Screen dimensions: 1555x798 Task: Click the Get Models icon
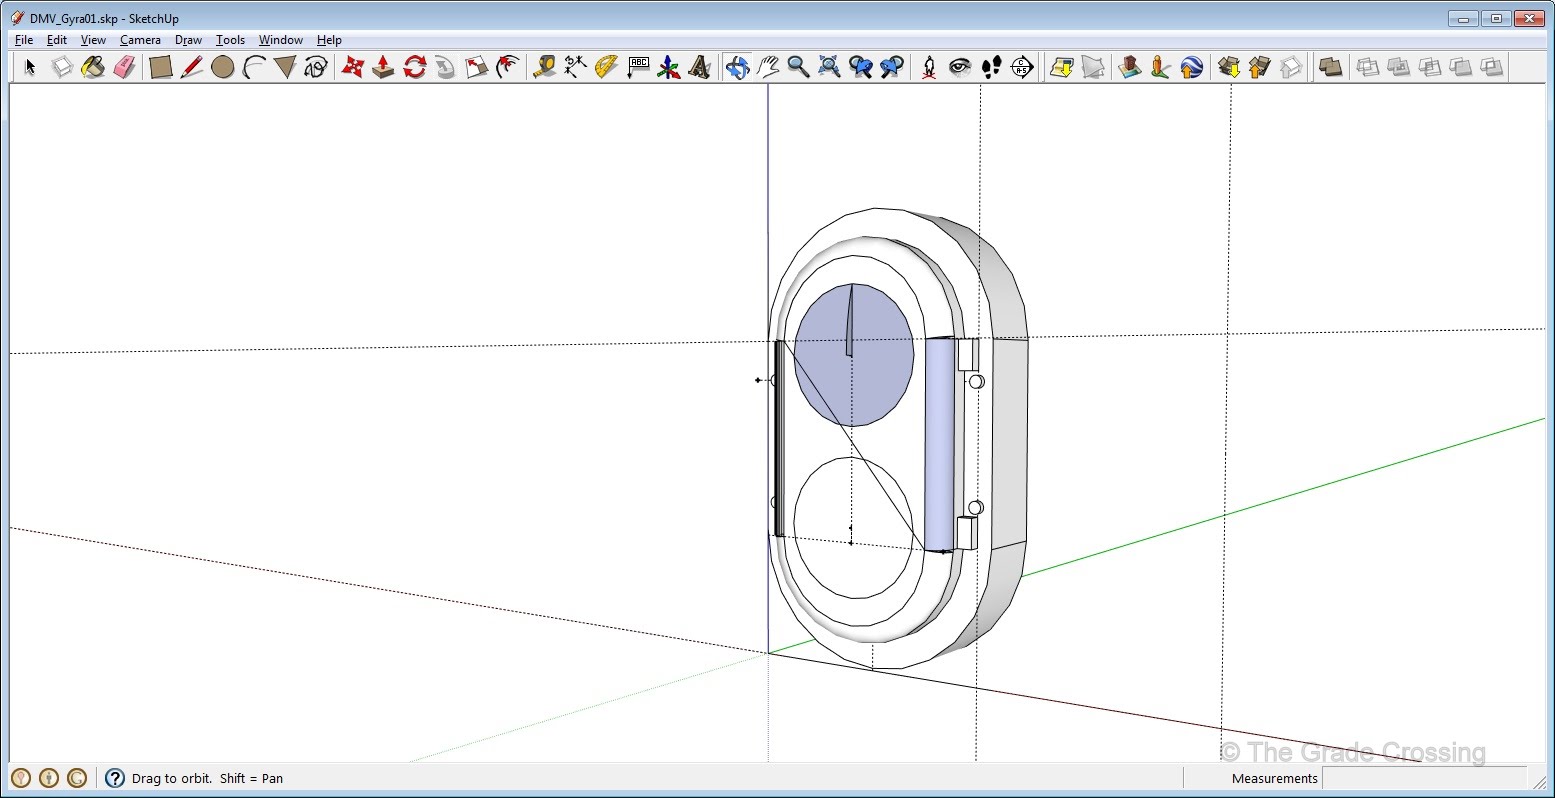(x=1229, y=67)
